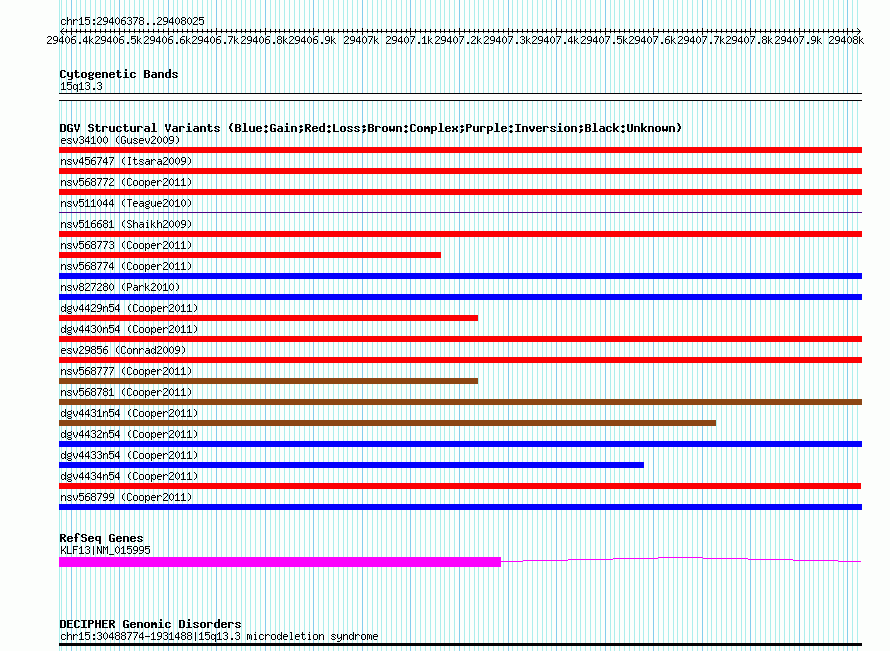Click the red bar under nsv568772

click(460, 192)
